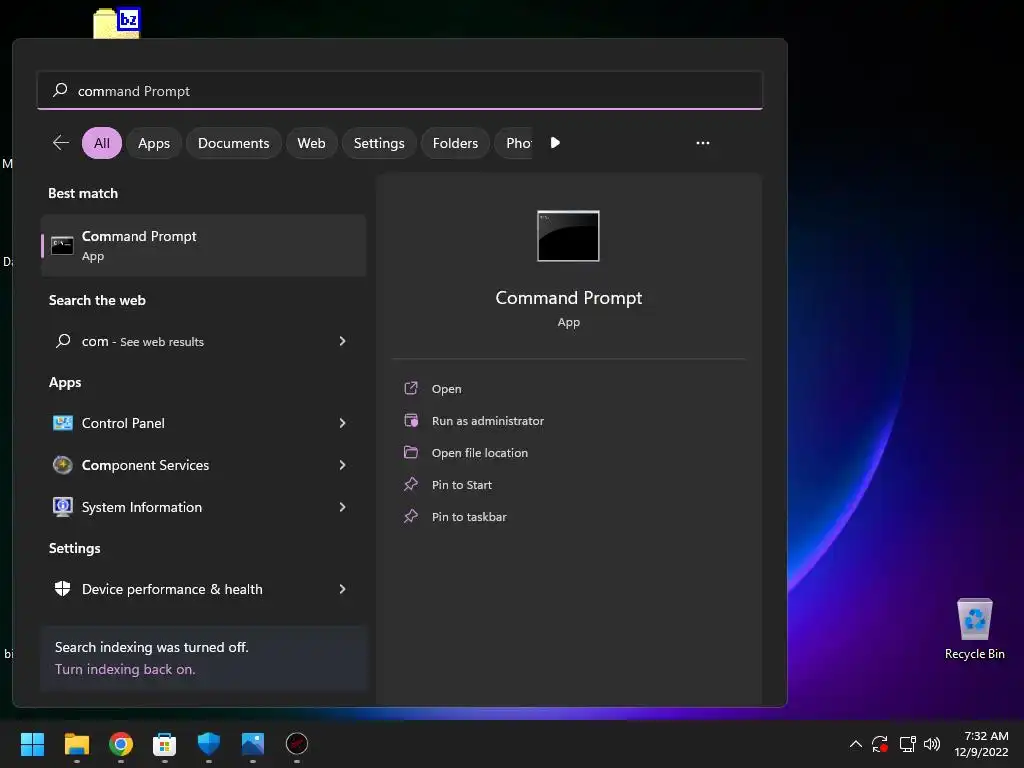Open Google Chrome from the taskbar

(x=121, y=744)
